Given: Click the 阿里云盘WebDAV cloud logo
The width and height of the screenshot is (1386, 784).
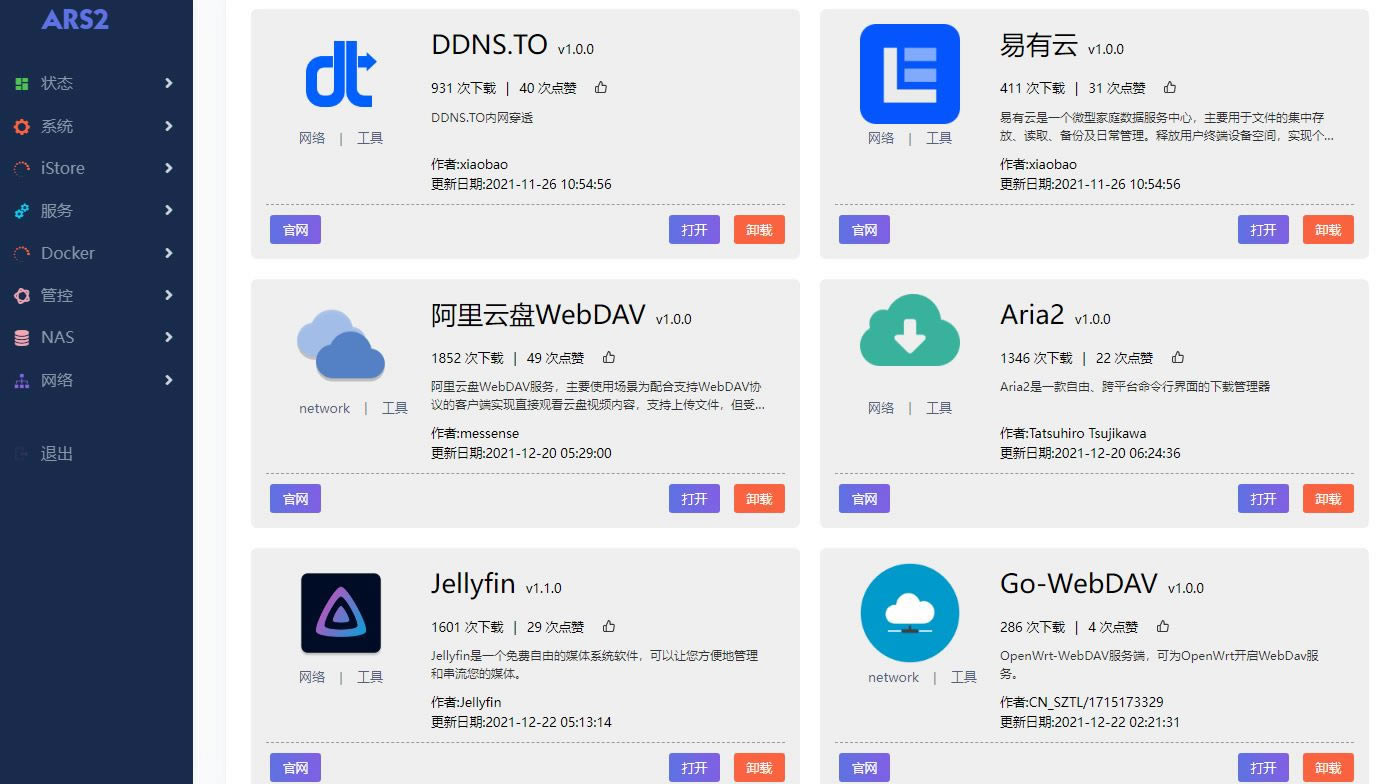Looking at the screenshot, I should click(340, 345).
